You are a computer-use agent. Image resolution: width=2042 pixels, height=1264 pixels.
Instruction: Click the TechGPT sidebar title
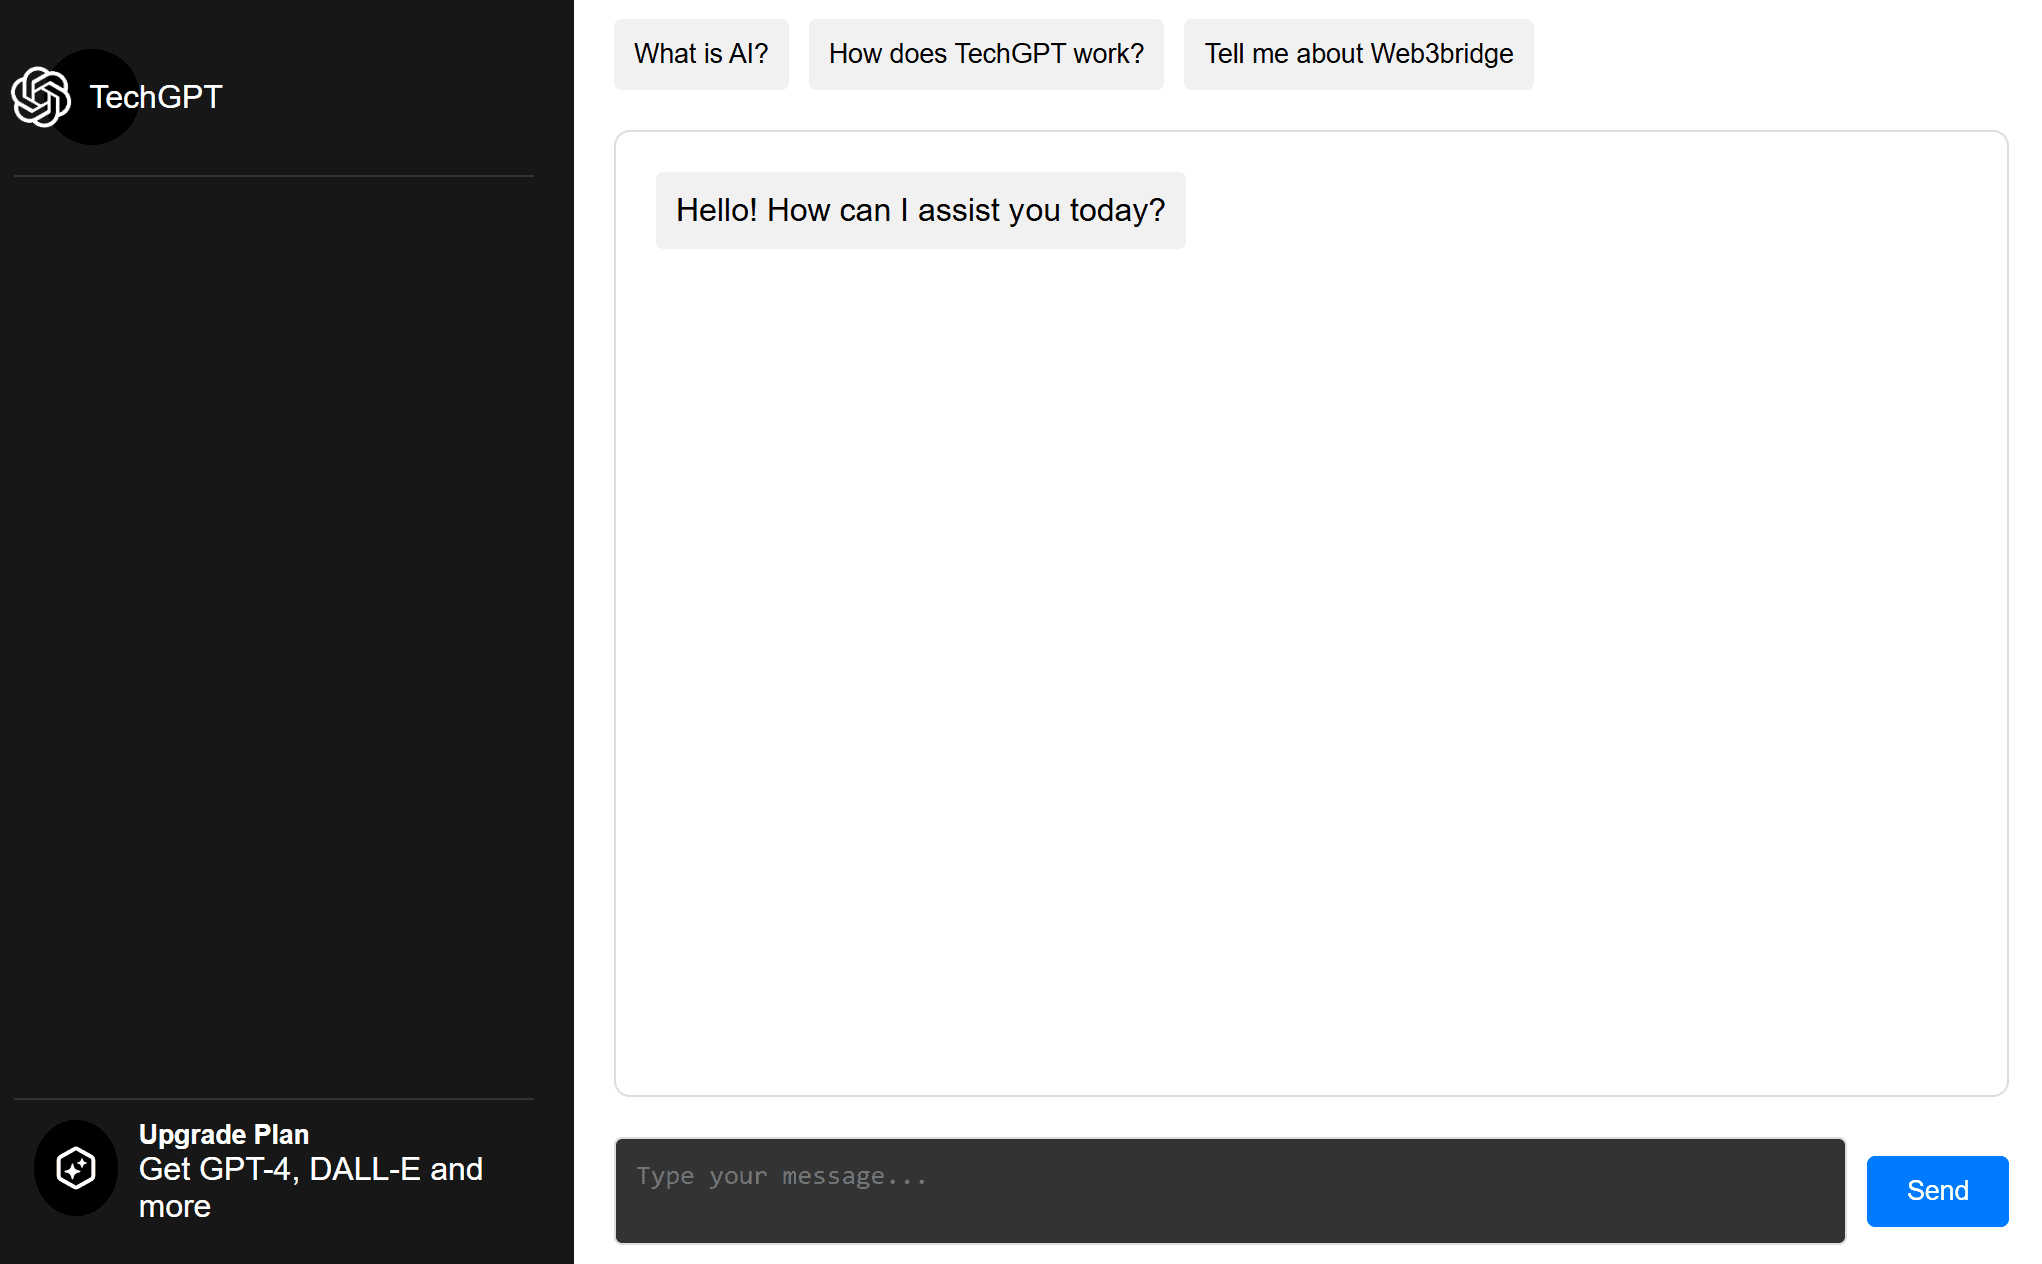click(x=156, y=97)
